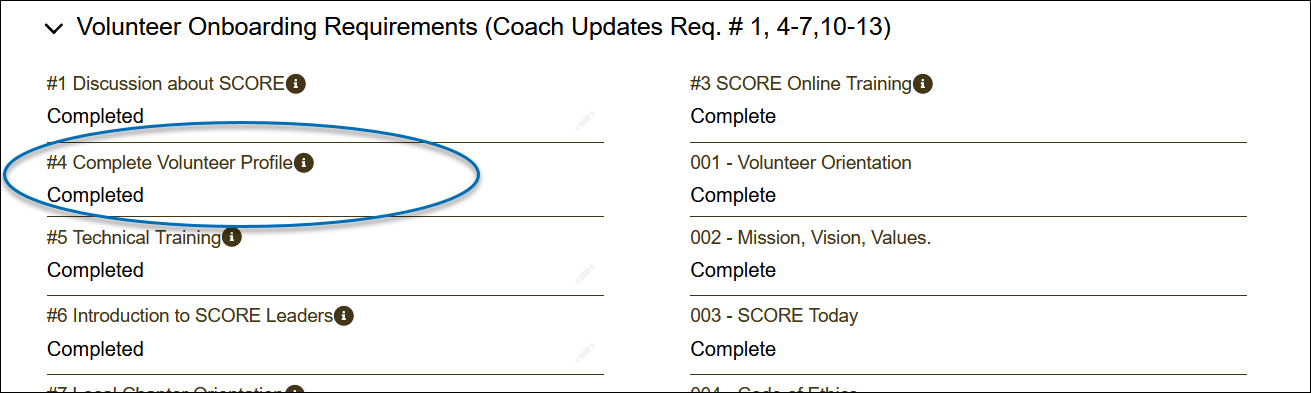Viewport: 1311px width, 393px height.
Task: Select the 003 - SCORE Today label
Action: (774, 316)
